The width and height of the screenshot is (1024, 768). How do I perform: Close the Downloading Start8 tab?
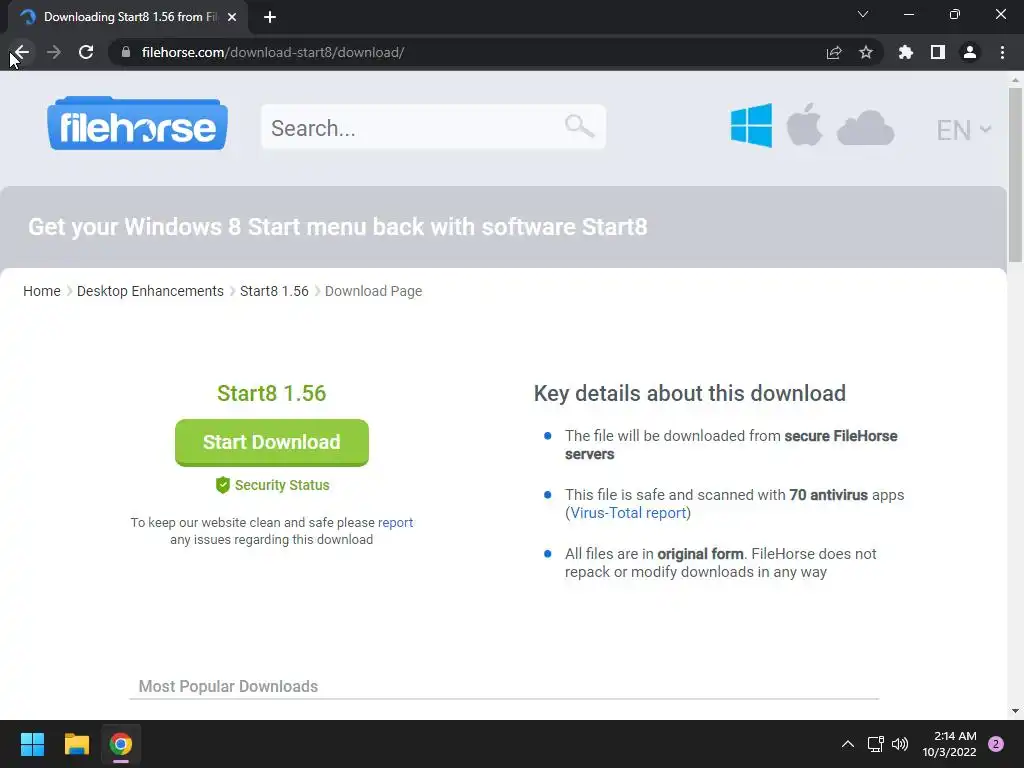coord(232,17)
